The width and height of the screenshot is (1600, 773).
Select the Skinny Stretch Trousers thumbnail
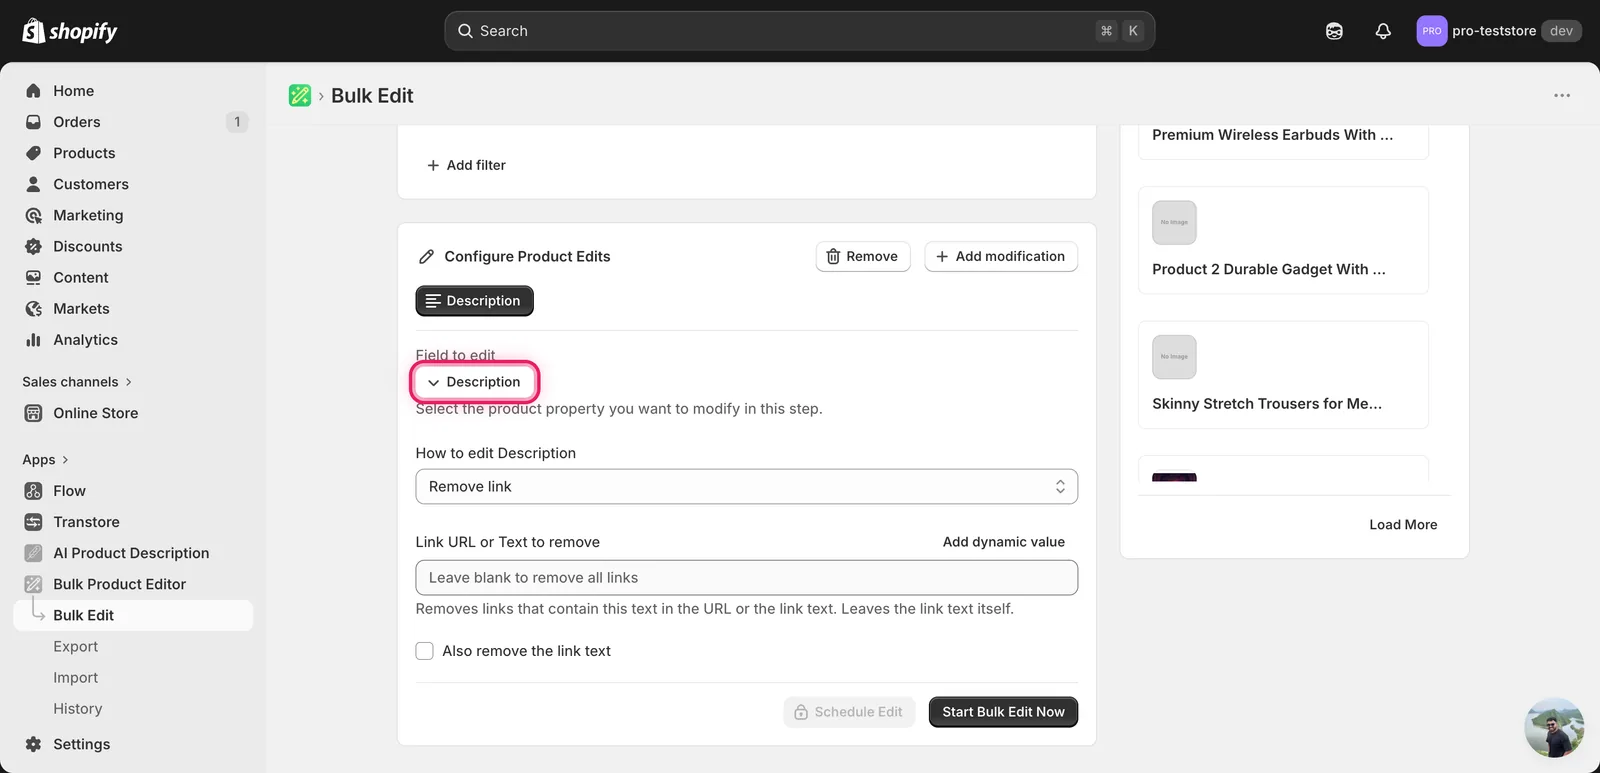tap(1174, 357)
